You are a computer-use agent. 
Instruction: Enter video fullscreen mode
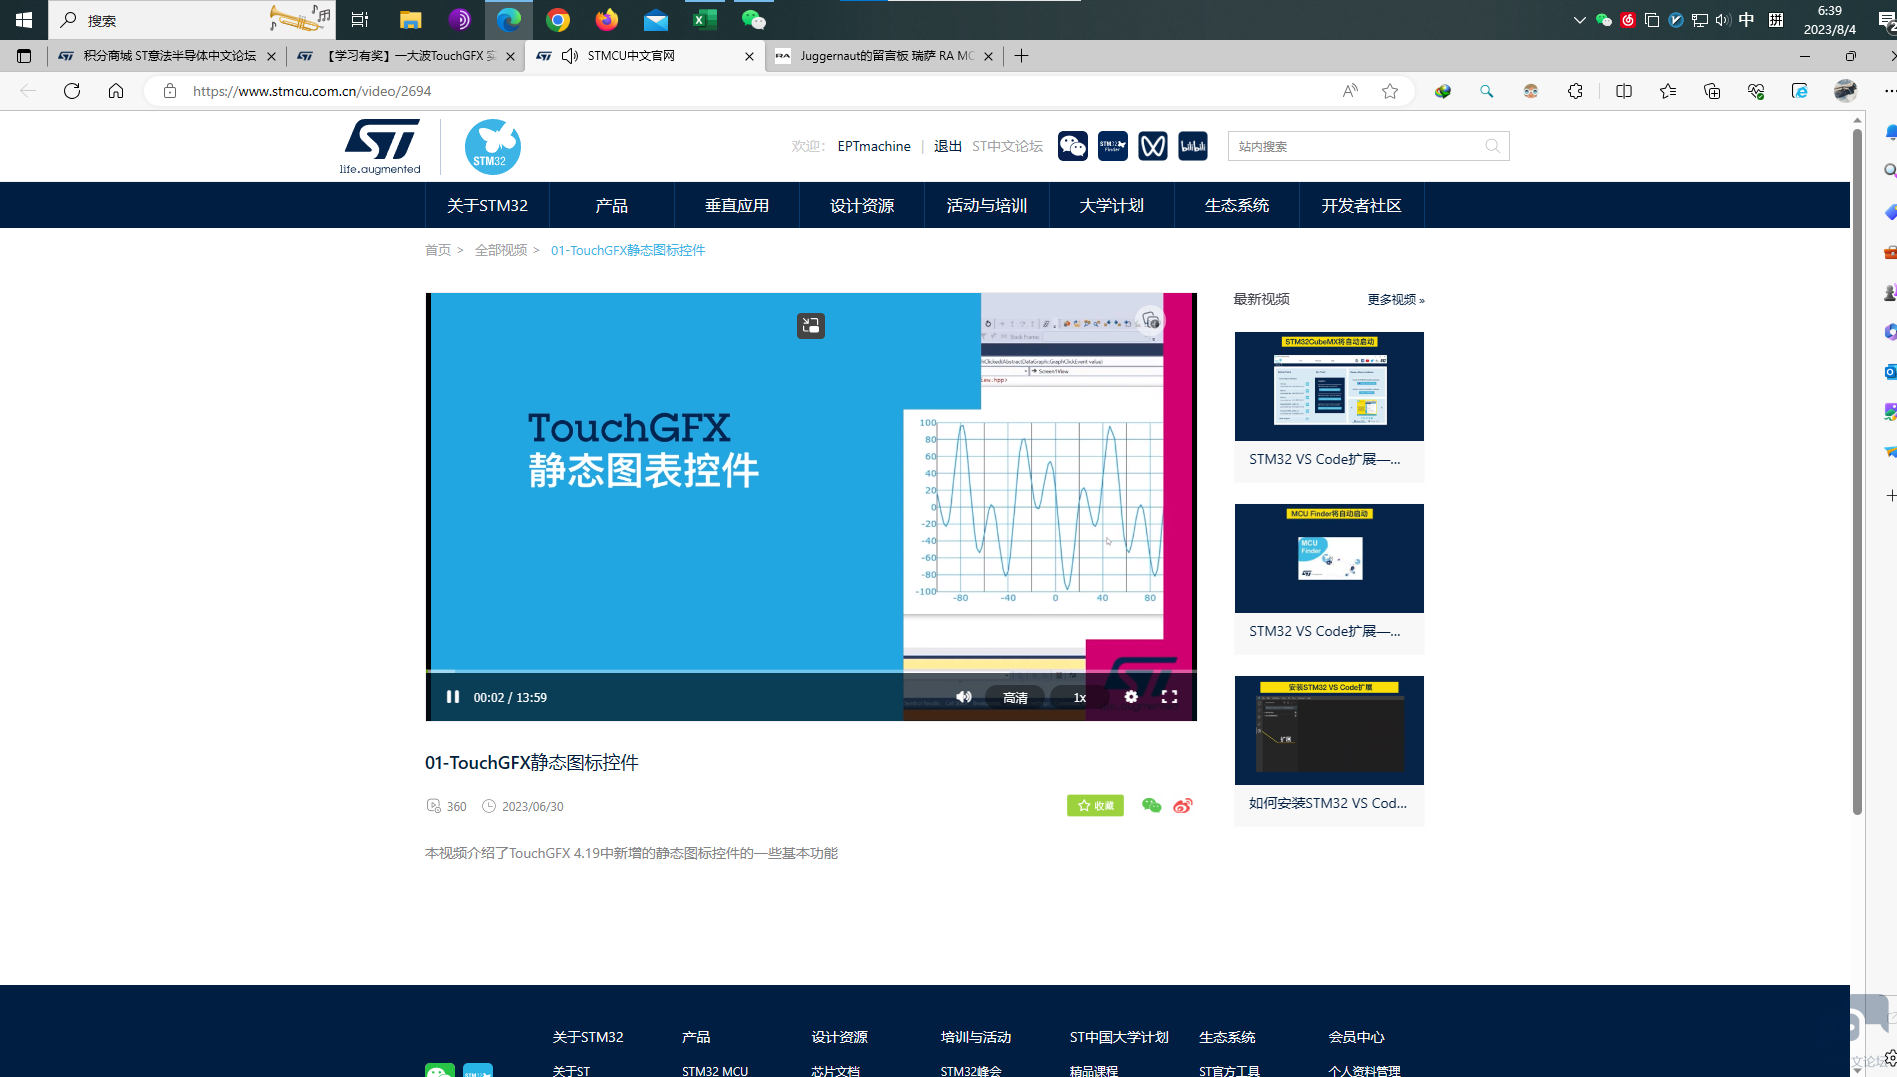1169,697
